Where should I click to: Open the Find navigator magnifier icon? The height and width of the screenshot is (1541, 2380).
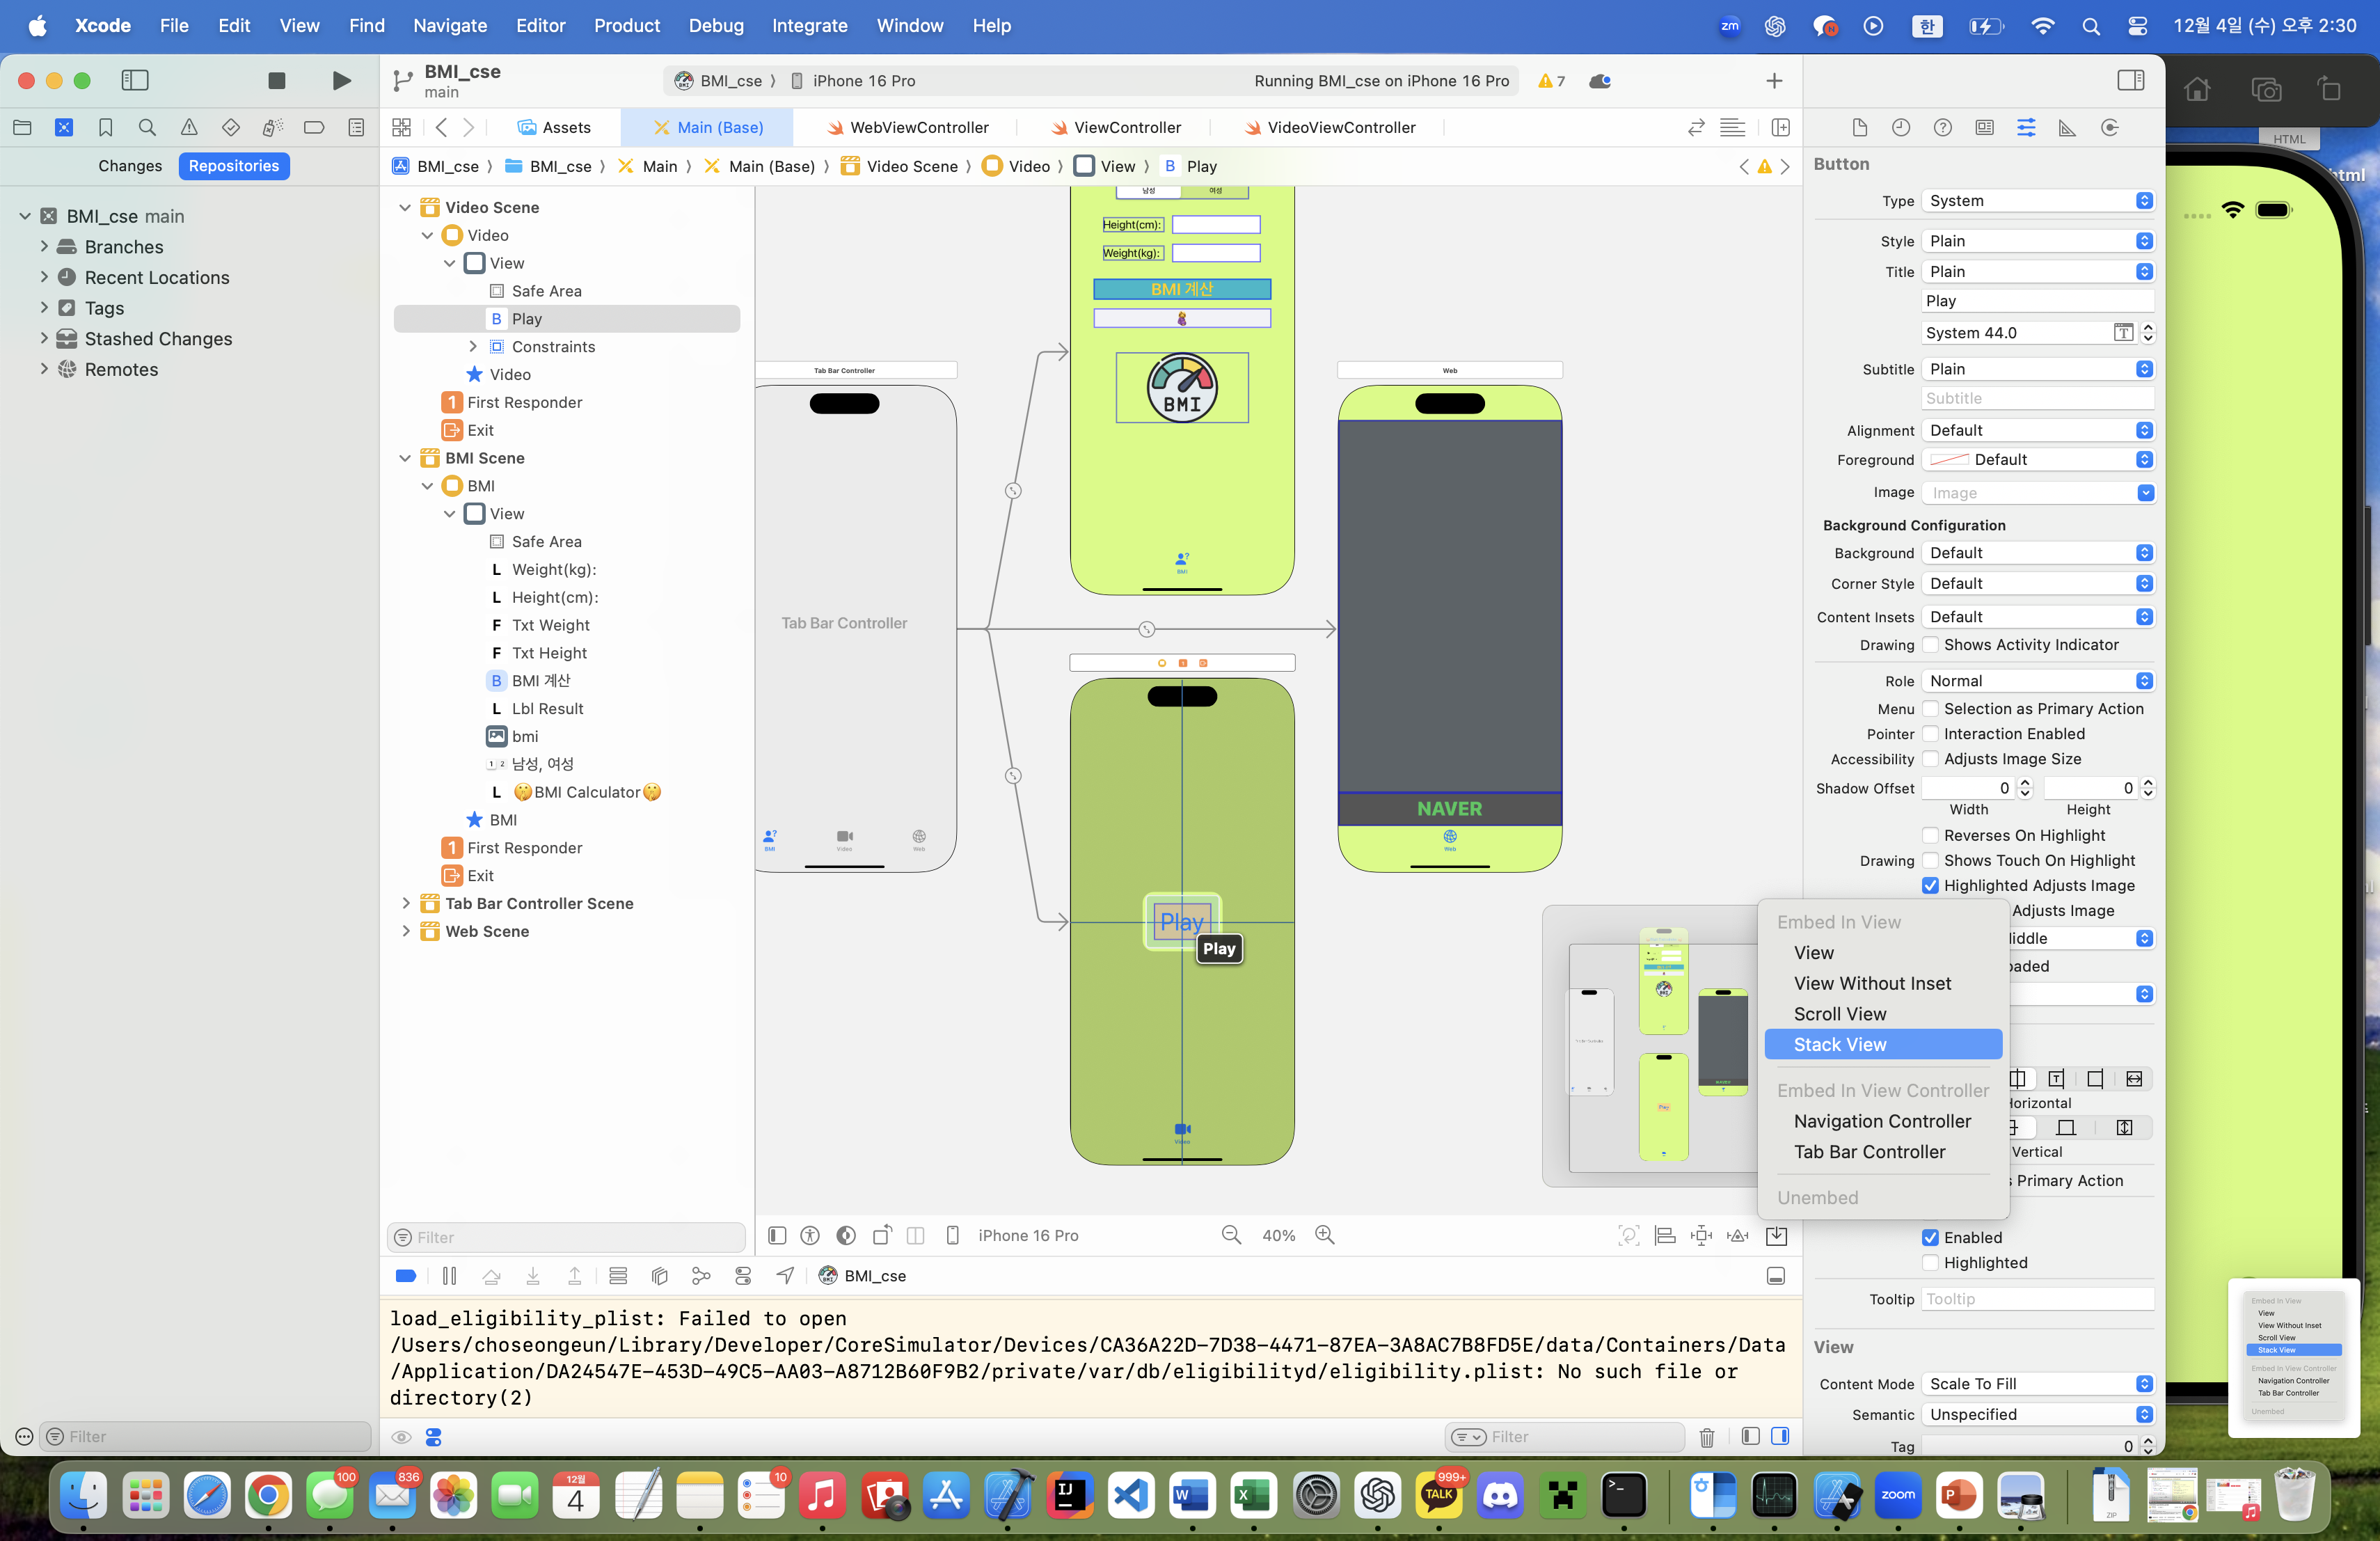click(x=147, y=127)
